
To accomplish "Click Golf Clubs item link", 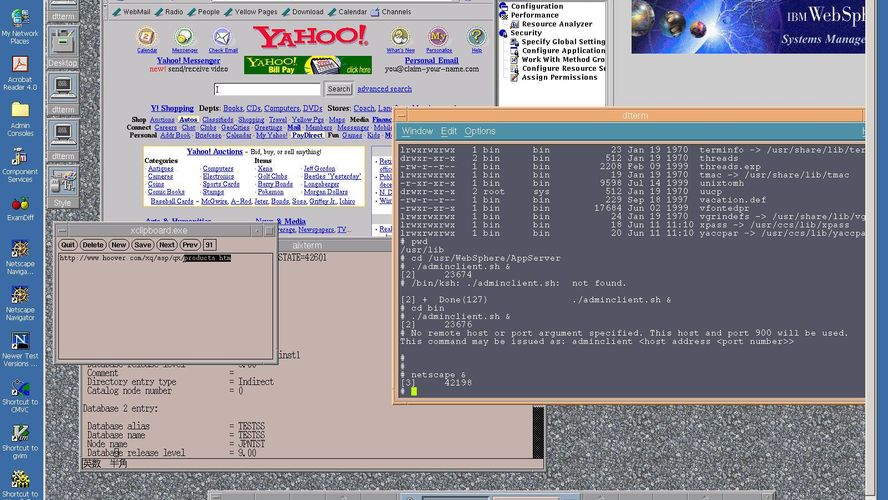I will 272,177.
